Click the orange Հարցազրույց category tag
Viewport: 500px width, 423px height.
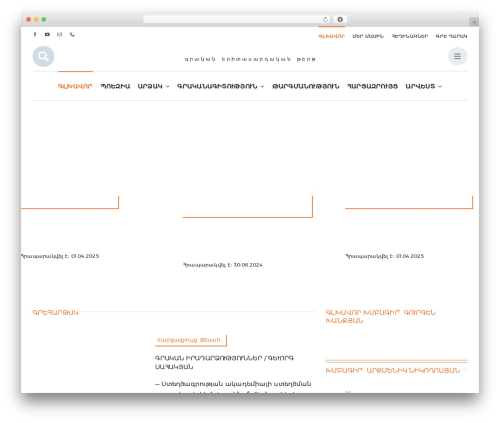pyautogui.click(x=191, y=340)
